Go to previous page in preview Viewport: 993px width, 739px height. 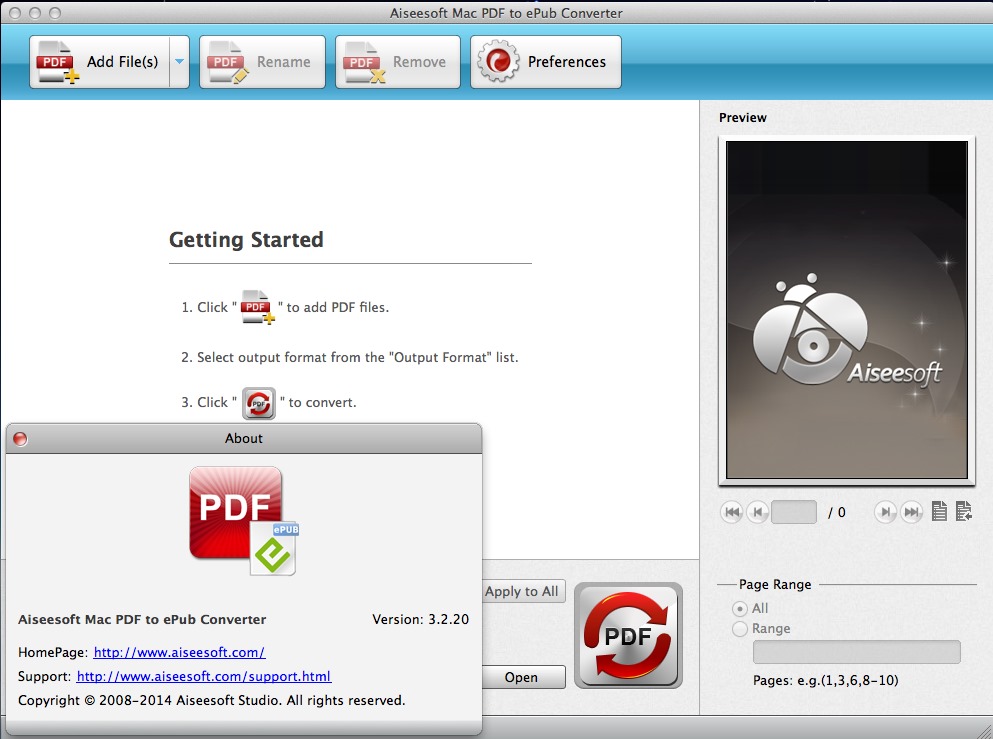[x=757, y=511]
